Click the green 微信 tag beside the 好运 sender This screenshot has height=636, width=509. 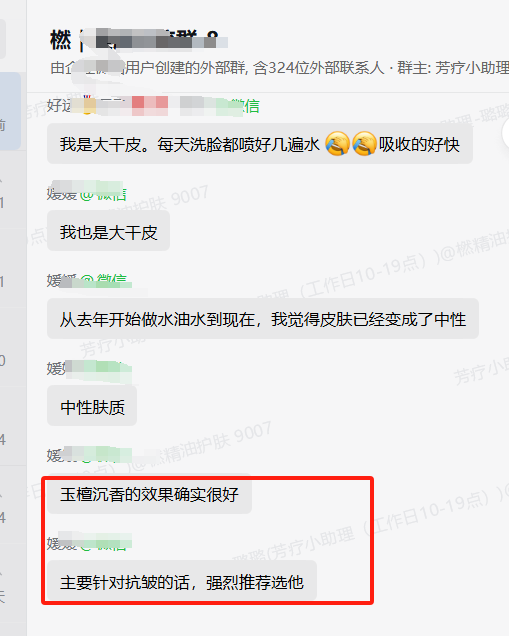(x=246, y=106)
